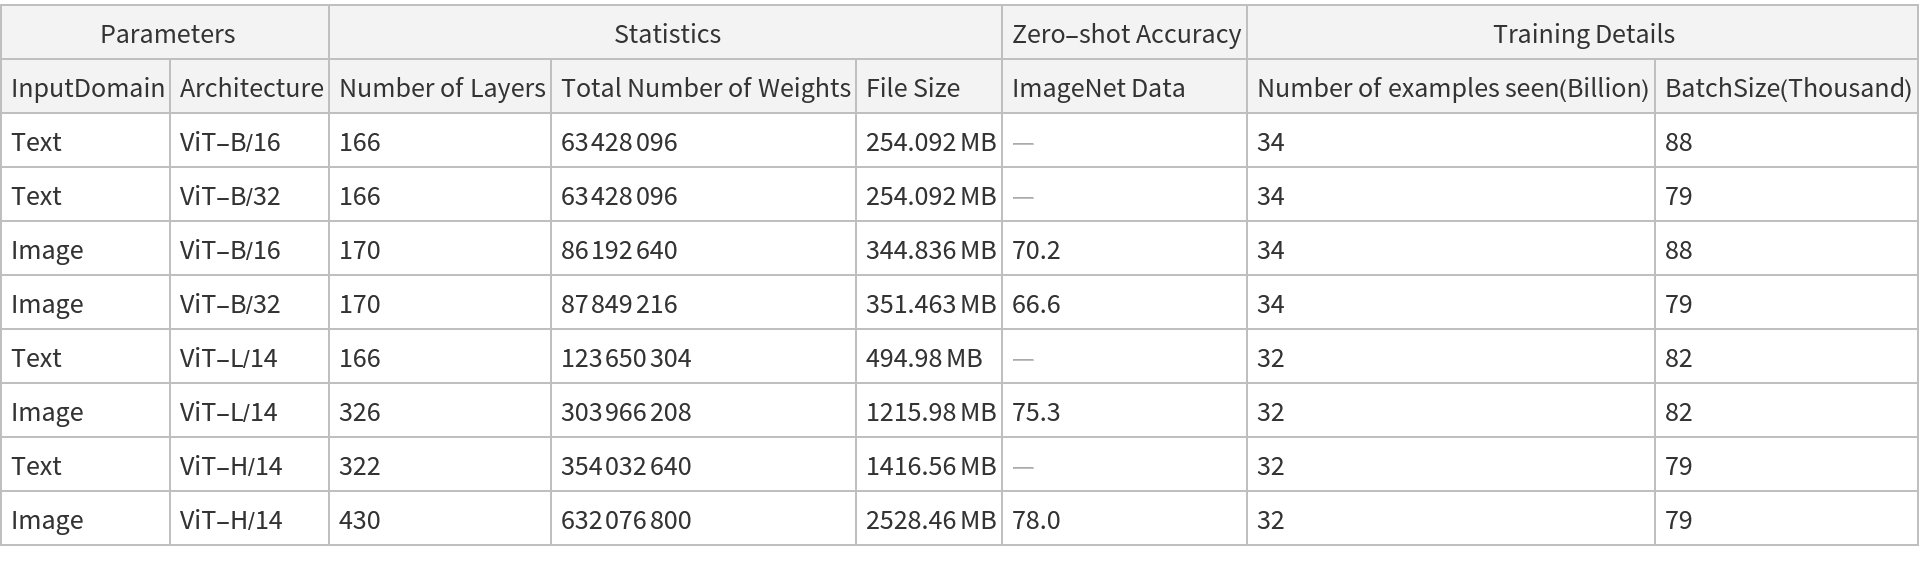Click the ImageNet Data column header

point(1098,88)
